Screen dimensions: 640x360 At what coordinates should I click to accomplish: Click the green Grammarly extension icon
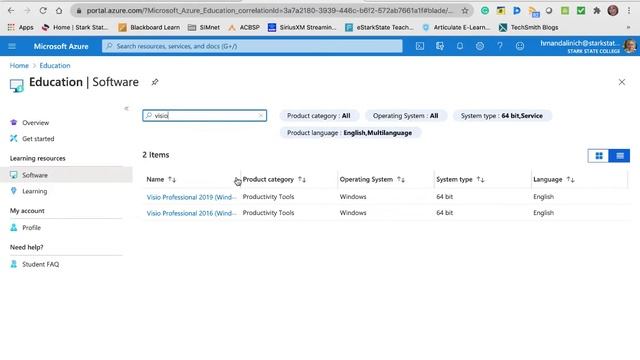(x=484, y=11)
